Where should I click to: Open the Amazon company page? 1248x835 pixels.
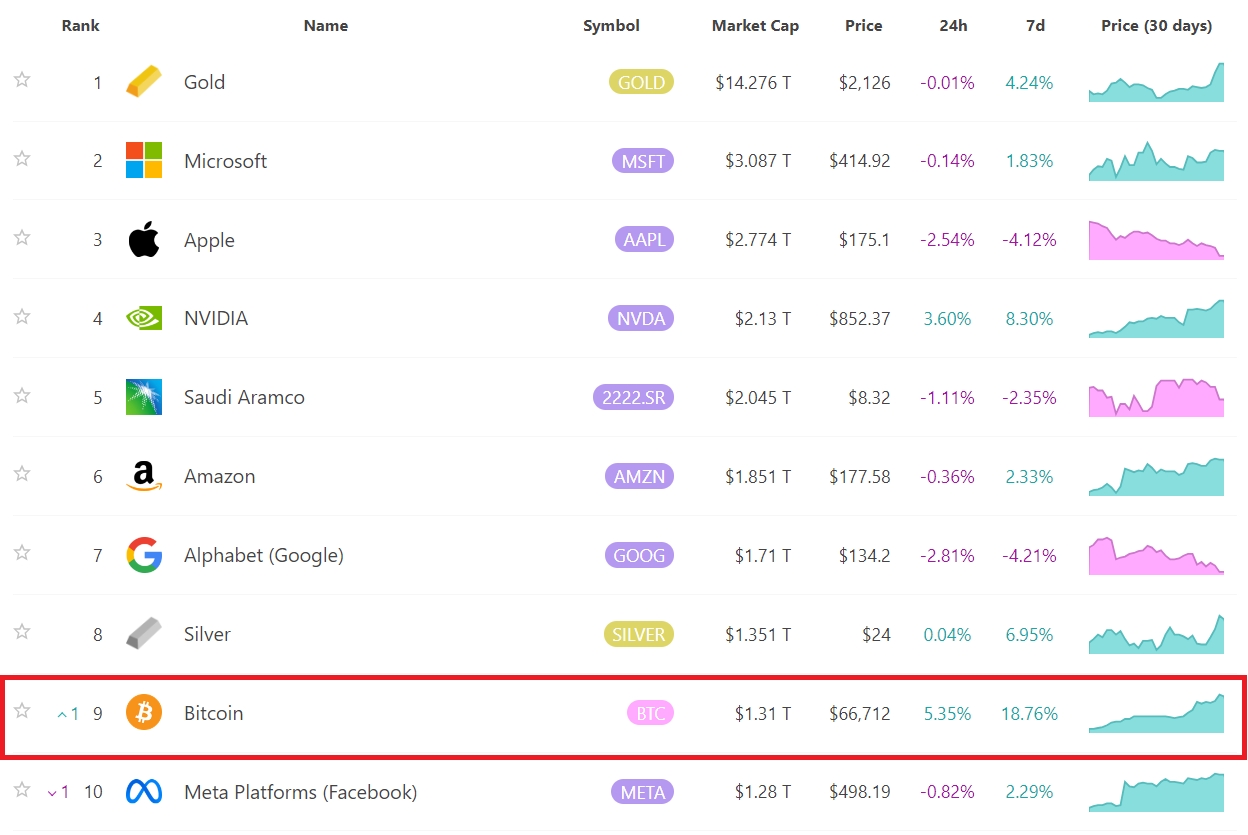219,476
